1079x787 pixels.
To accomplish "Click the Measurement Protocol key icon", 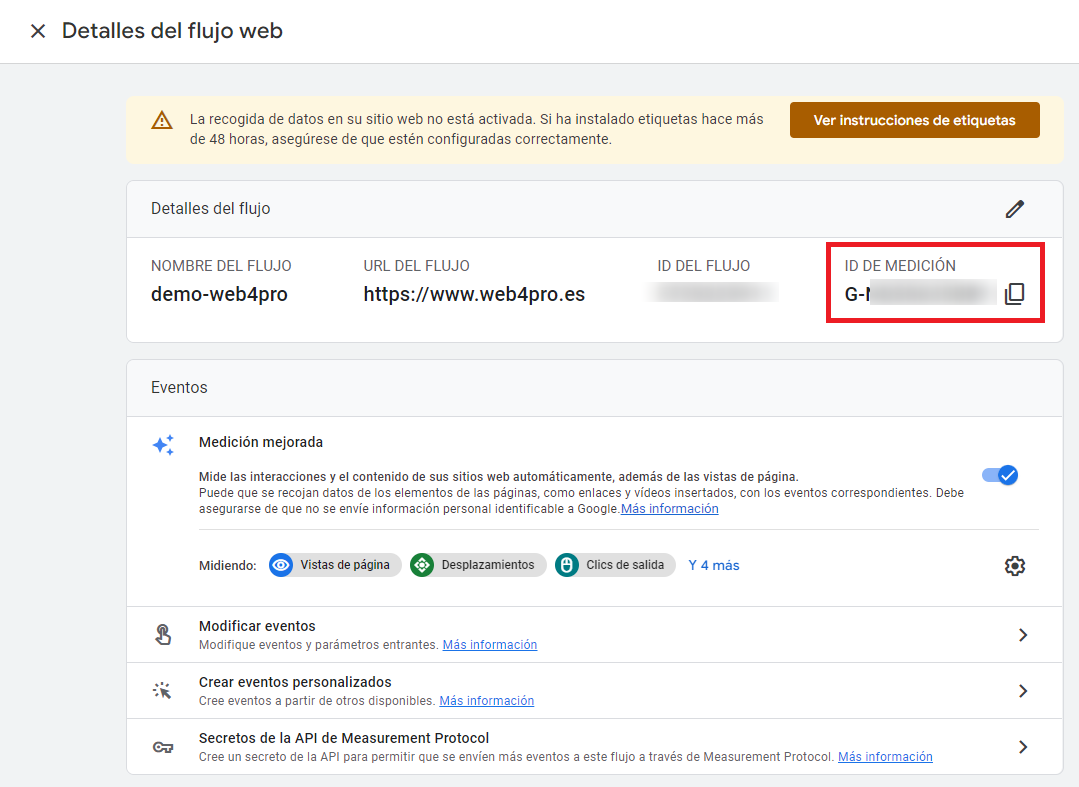I will pyautogui.click(x=161, y=746).
